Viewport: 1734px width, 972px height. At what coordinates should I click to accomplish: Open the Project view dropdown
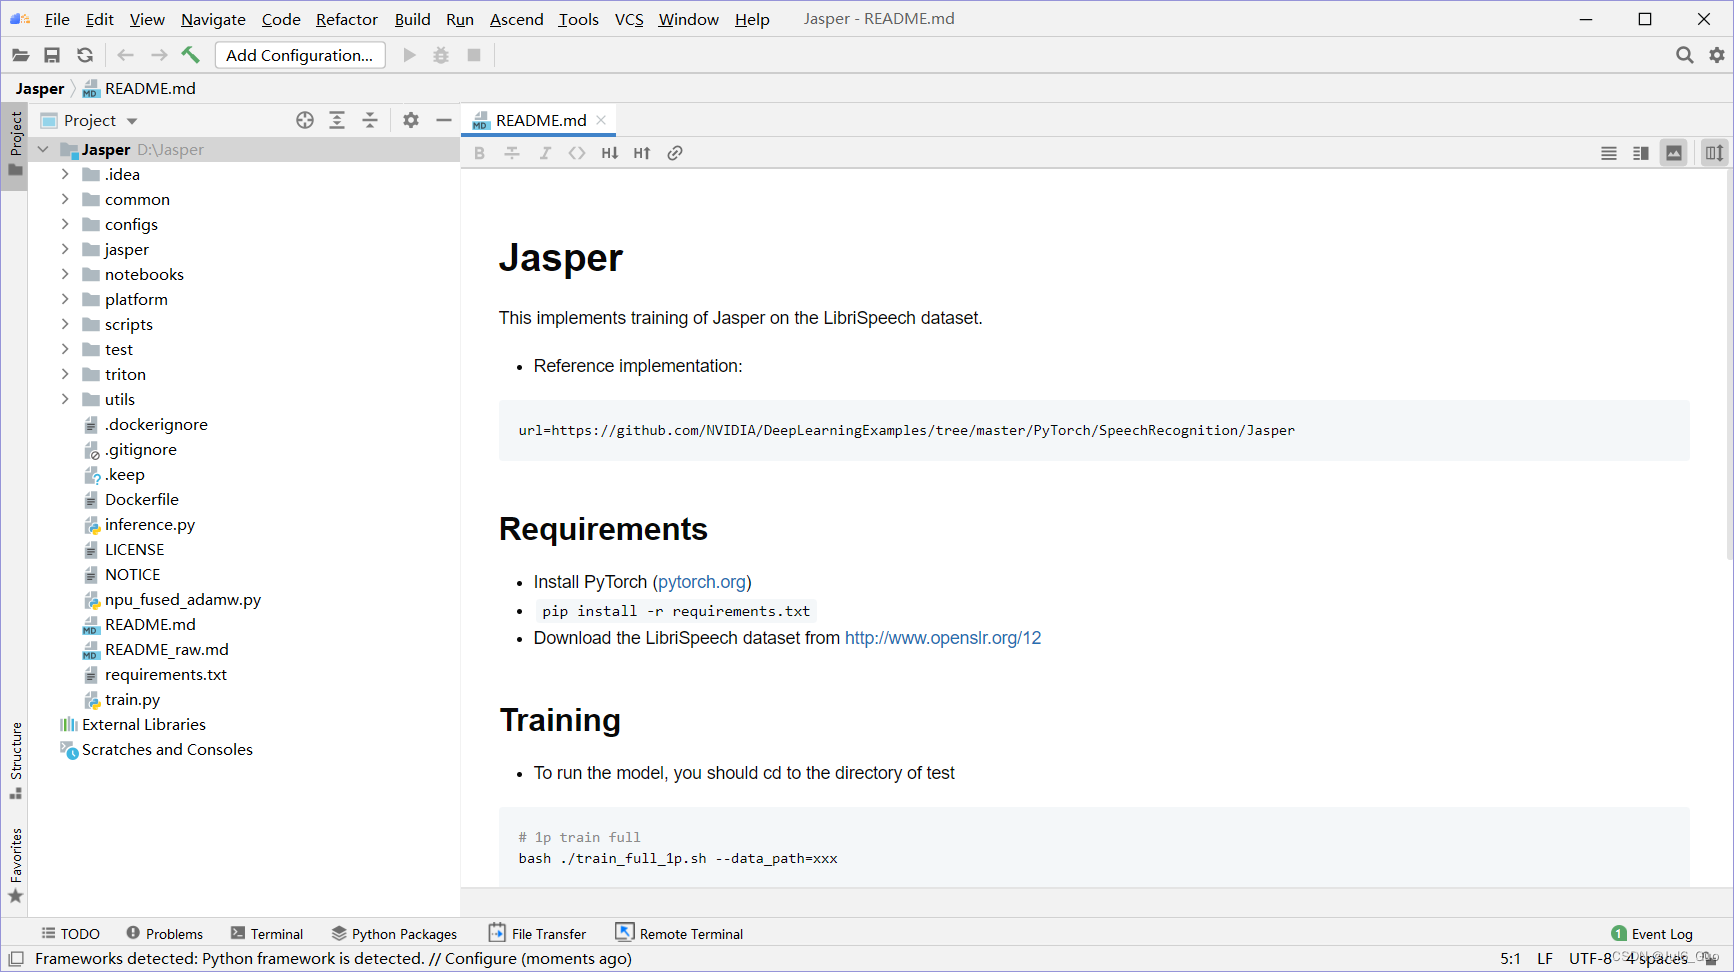(x=100, y=120)
